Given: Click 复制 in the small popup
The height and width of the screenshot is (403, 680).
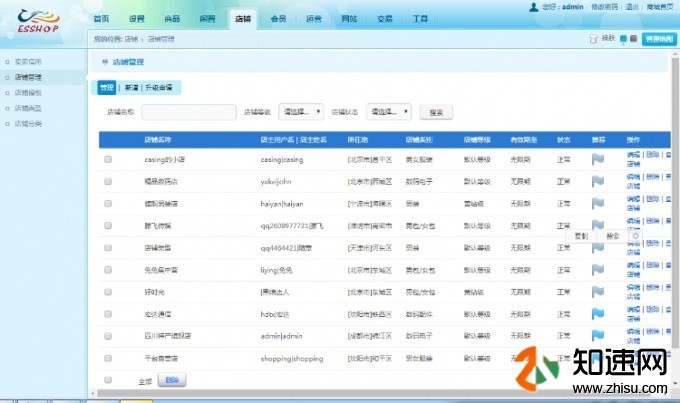Looking at the screenshot, I should pos(581,236).
